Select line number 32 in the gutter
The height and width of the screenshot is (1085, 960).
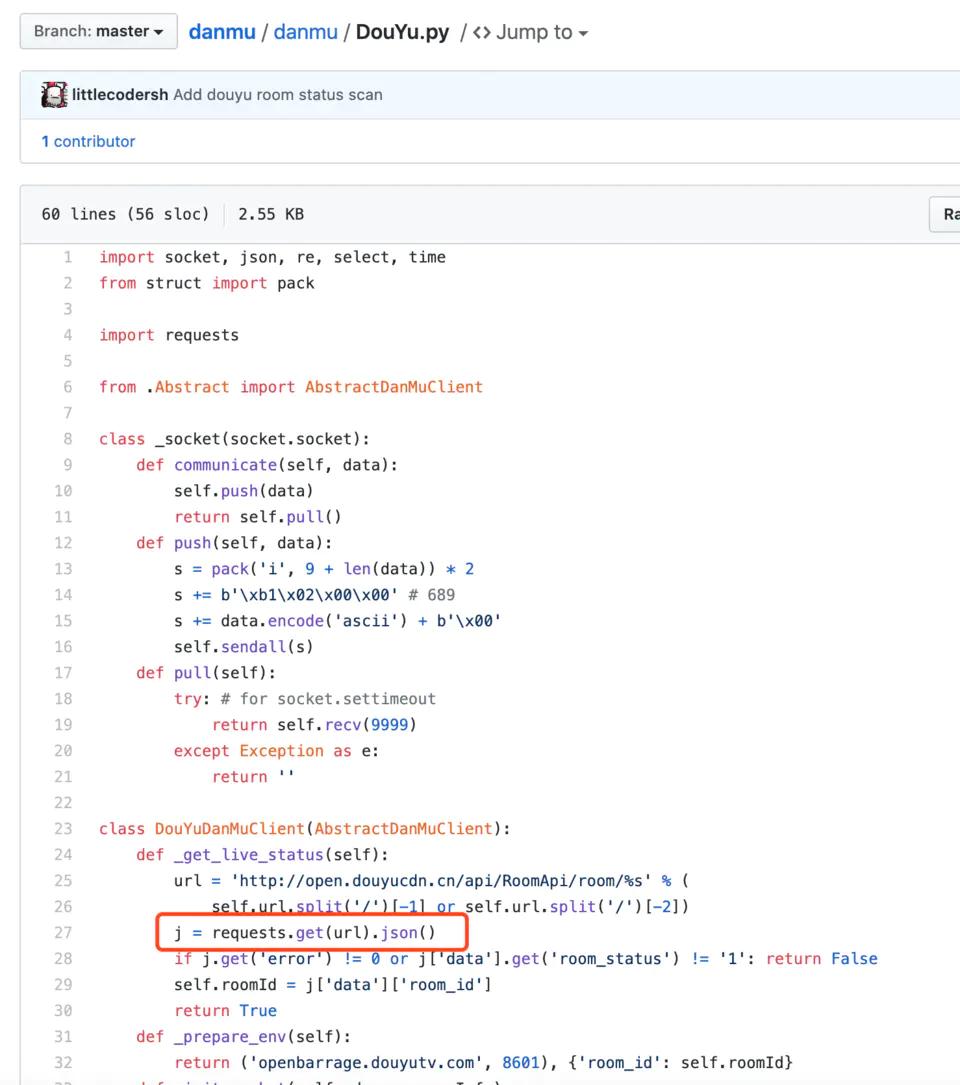tap(63, 1063)
